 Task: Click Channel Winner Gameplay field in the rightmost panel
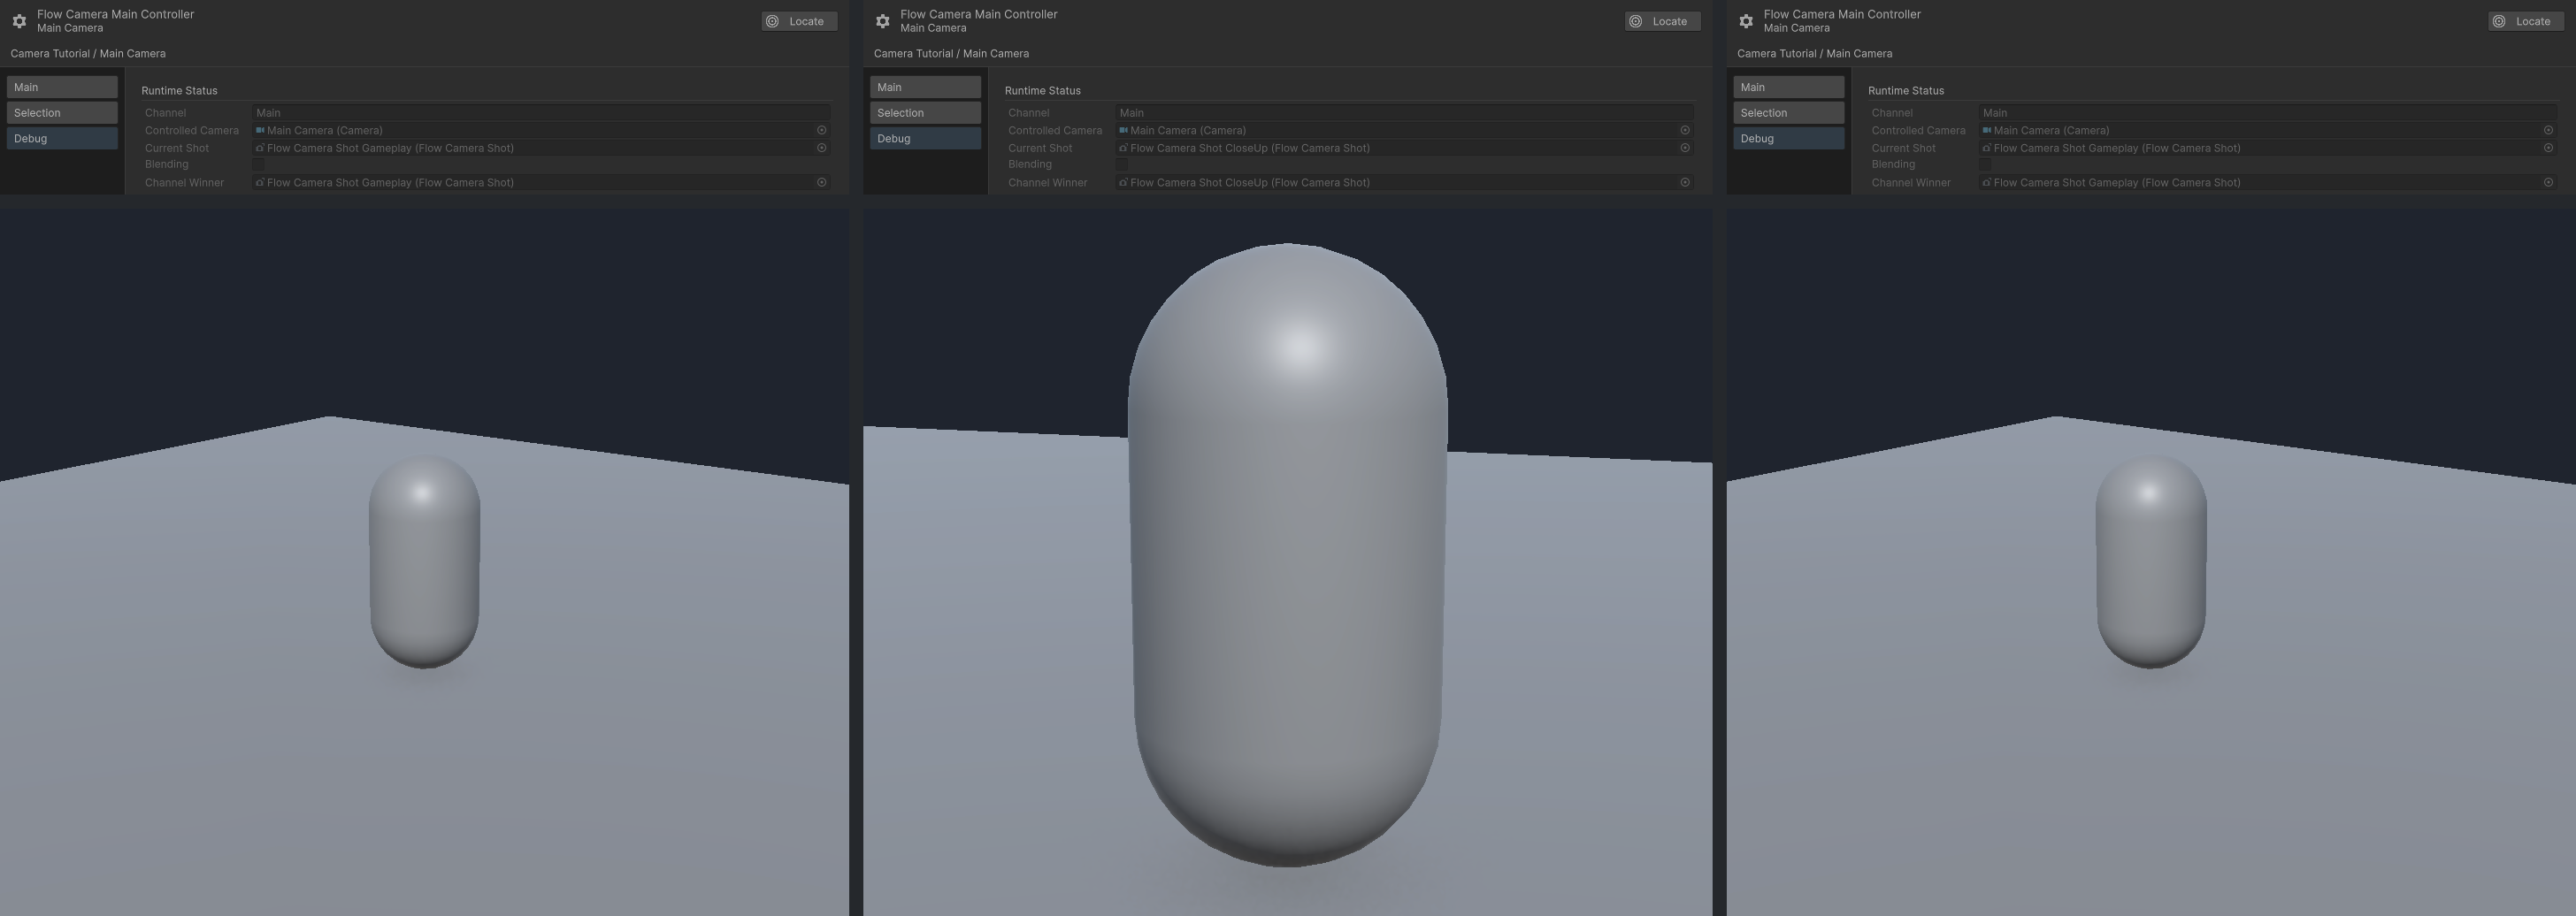click(2267, 183)
